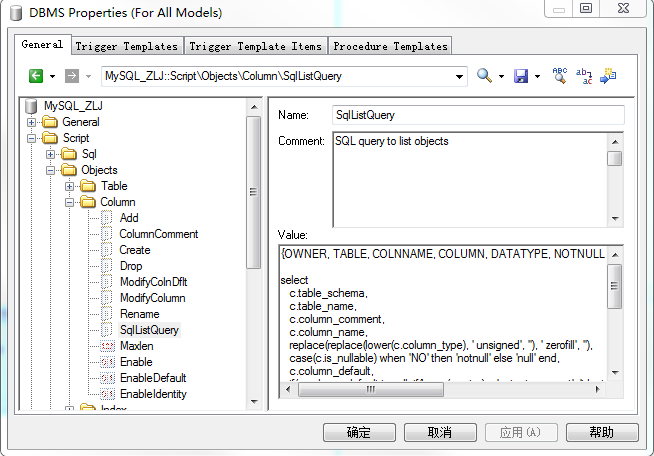Click the red icon beside EnableIdentity
Viewport: 654px width, 456px height.
pyautogui.click(x=108, y=394)
